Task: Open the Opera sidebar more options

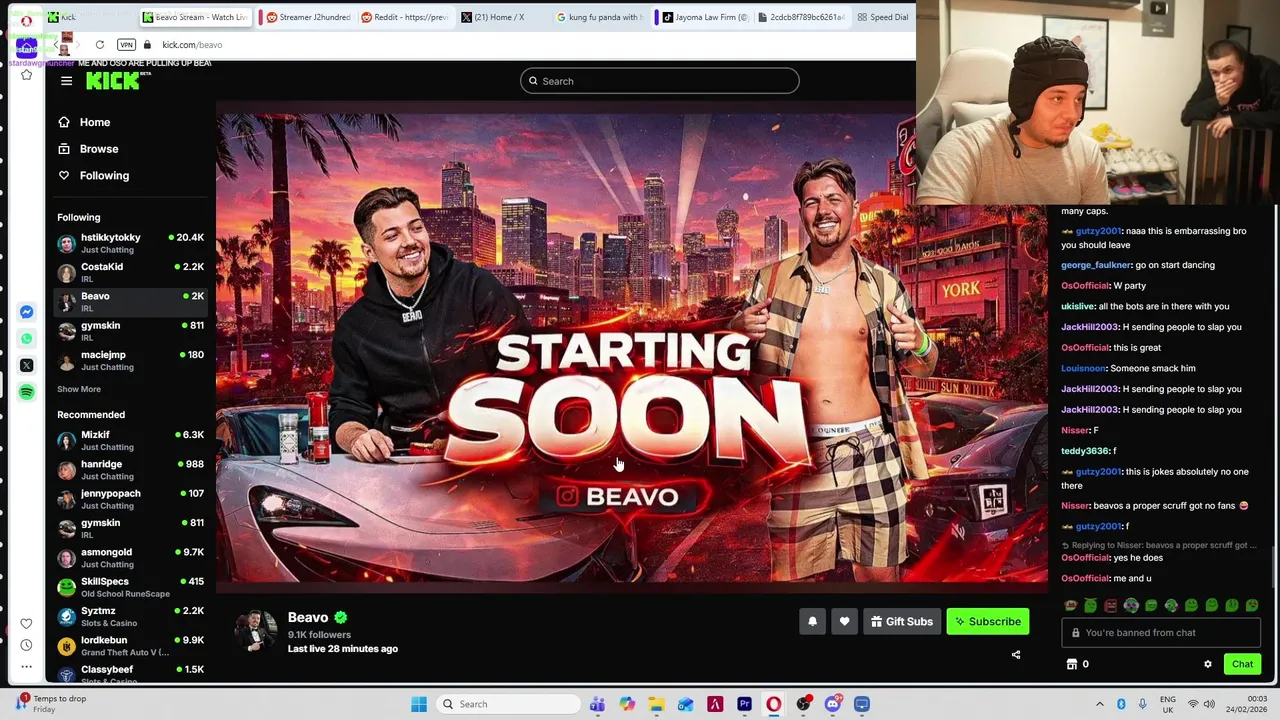Action: coord(26,666)
